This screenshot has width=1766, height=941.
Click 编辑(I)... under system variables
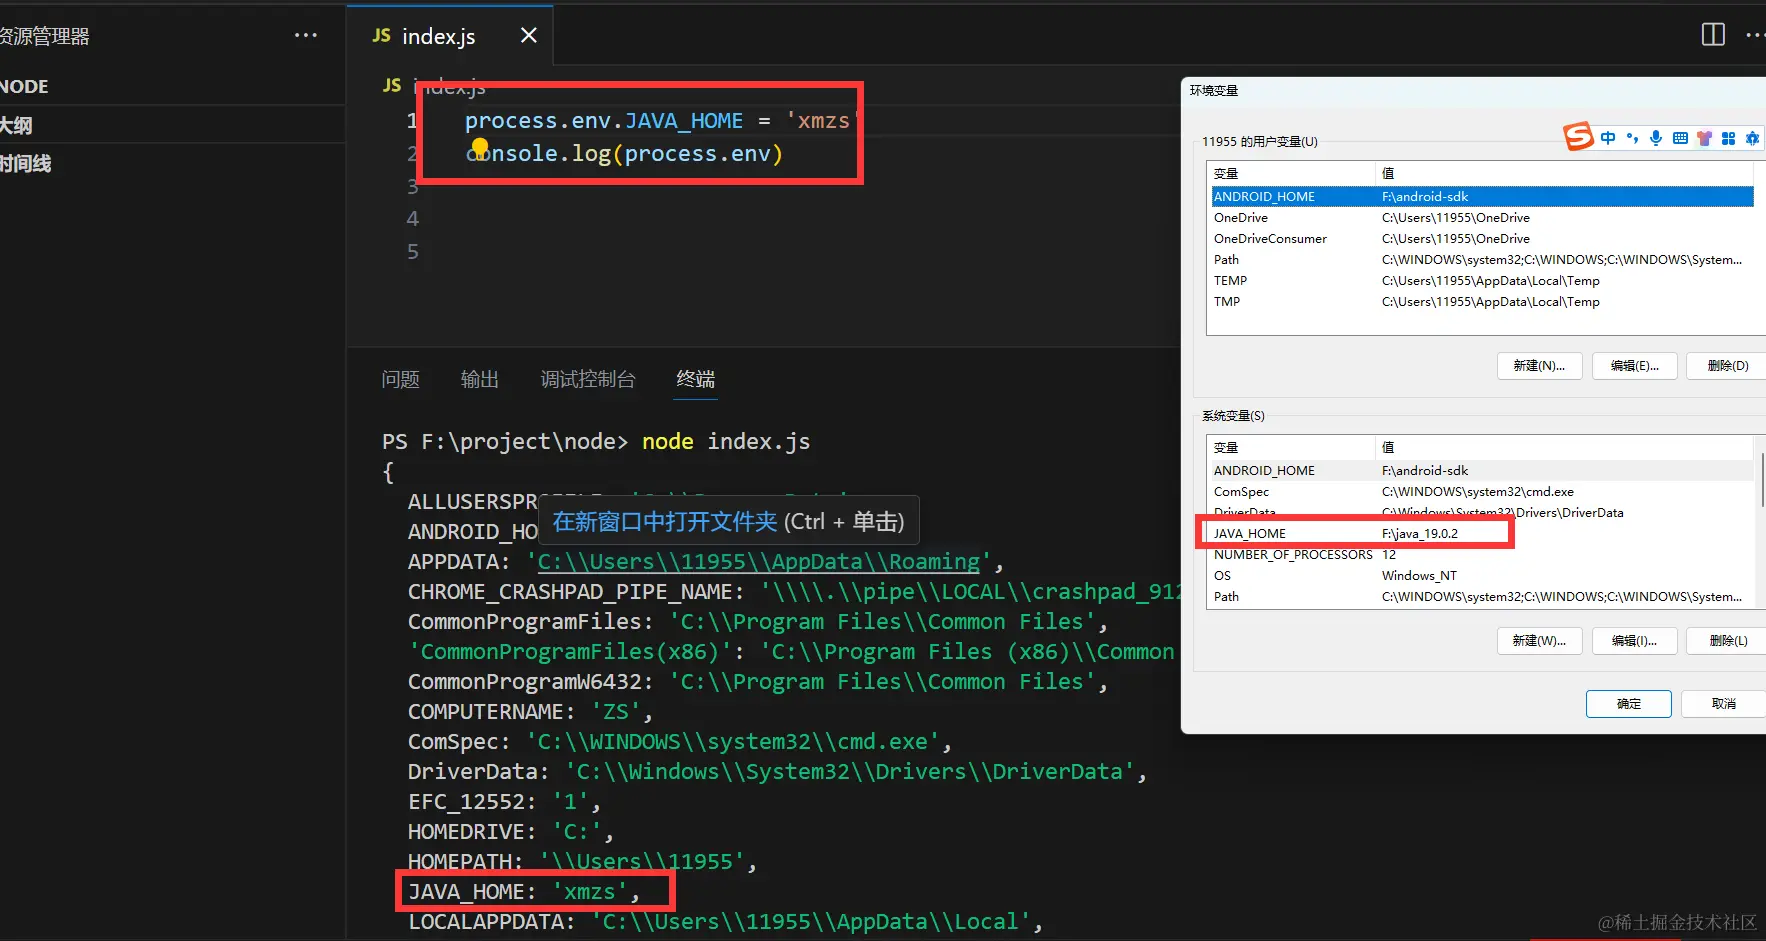(1634, 641)
